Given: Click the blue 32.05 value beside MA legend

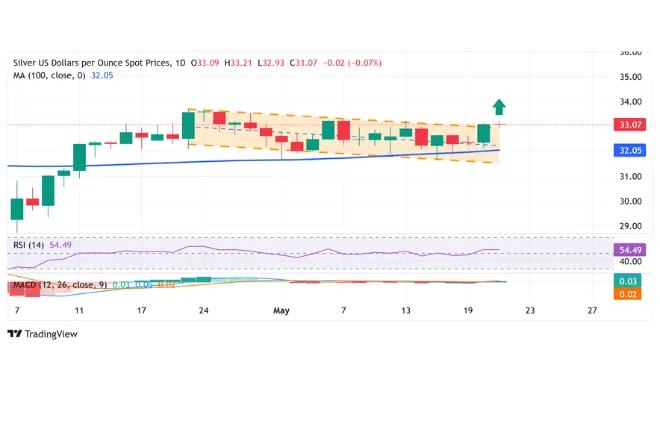Looking at the screenshot, I should click(x=102, y=75).
